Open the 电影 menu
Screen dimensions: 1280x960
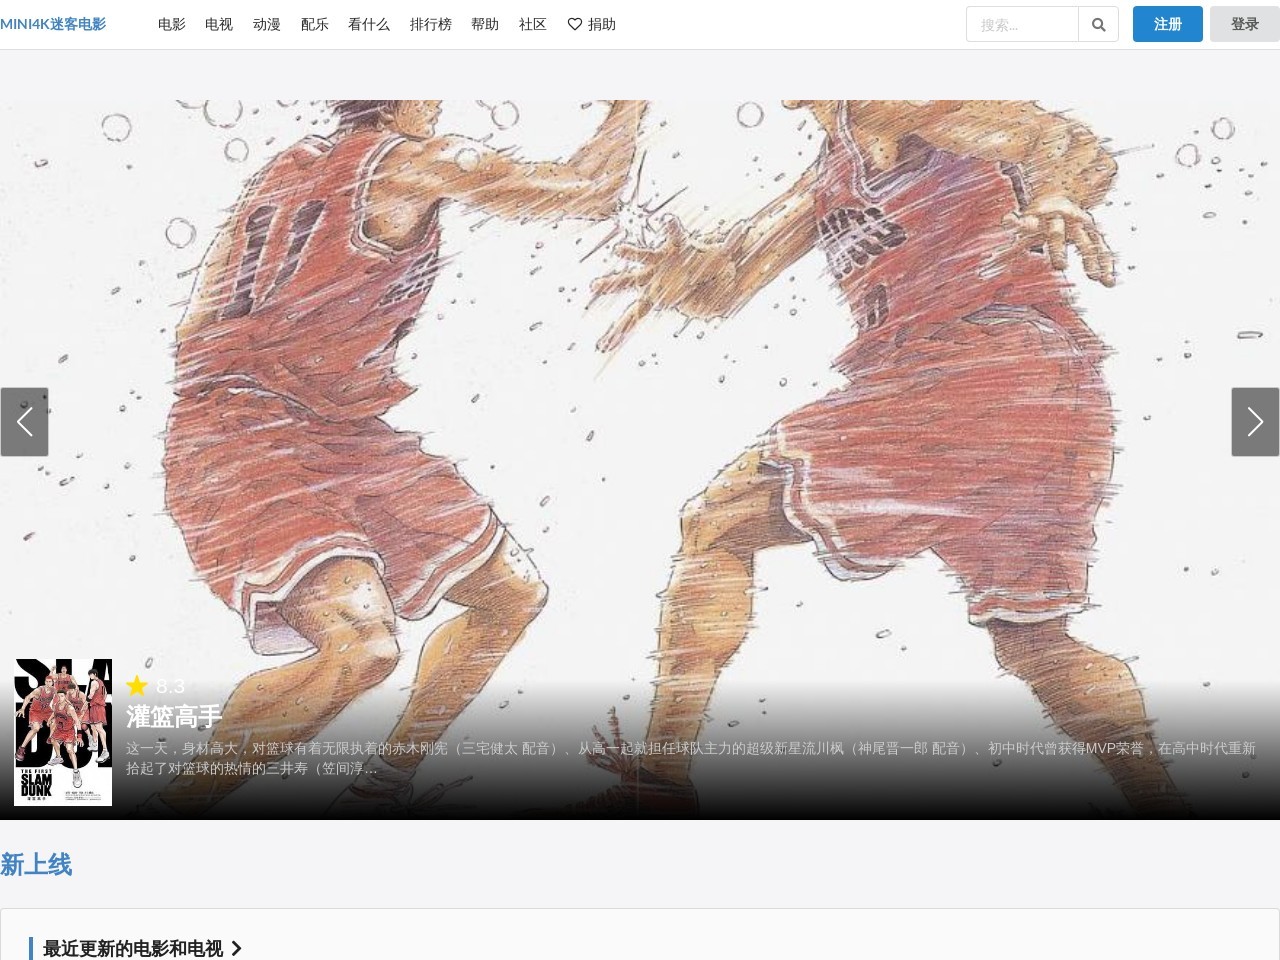tap(171, 24)
